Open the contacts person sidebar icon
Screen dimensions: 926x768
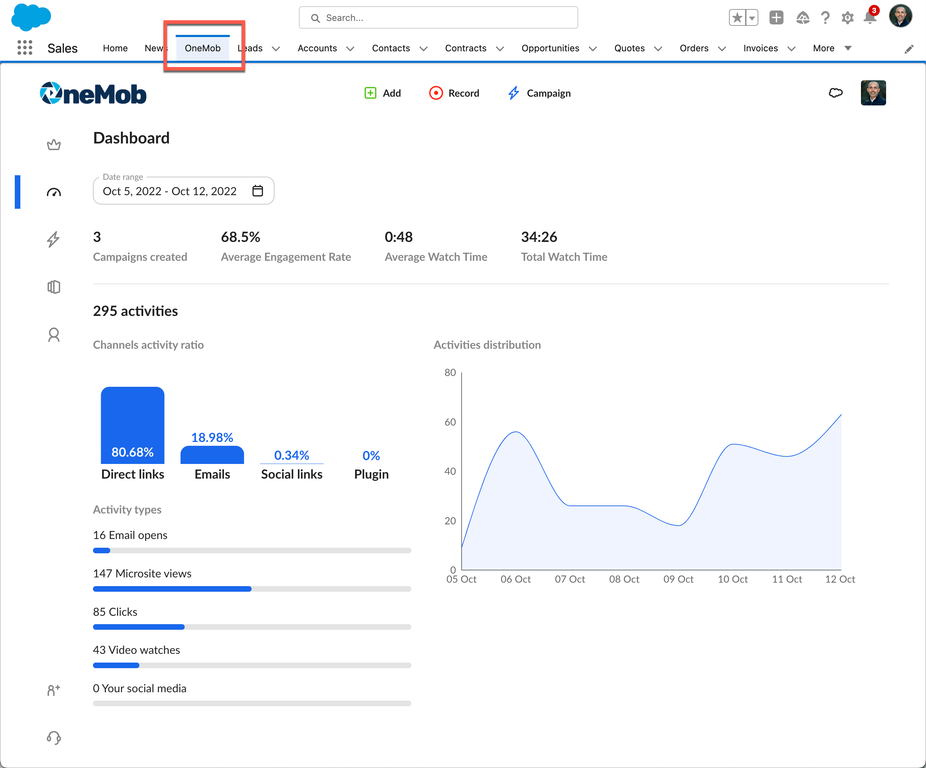pos(54,335)
